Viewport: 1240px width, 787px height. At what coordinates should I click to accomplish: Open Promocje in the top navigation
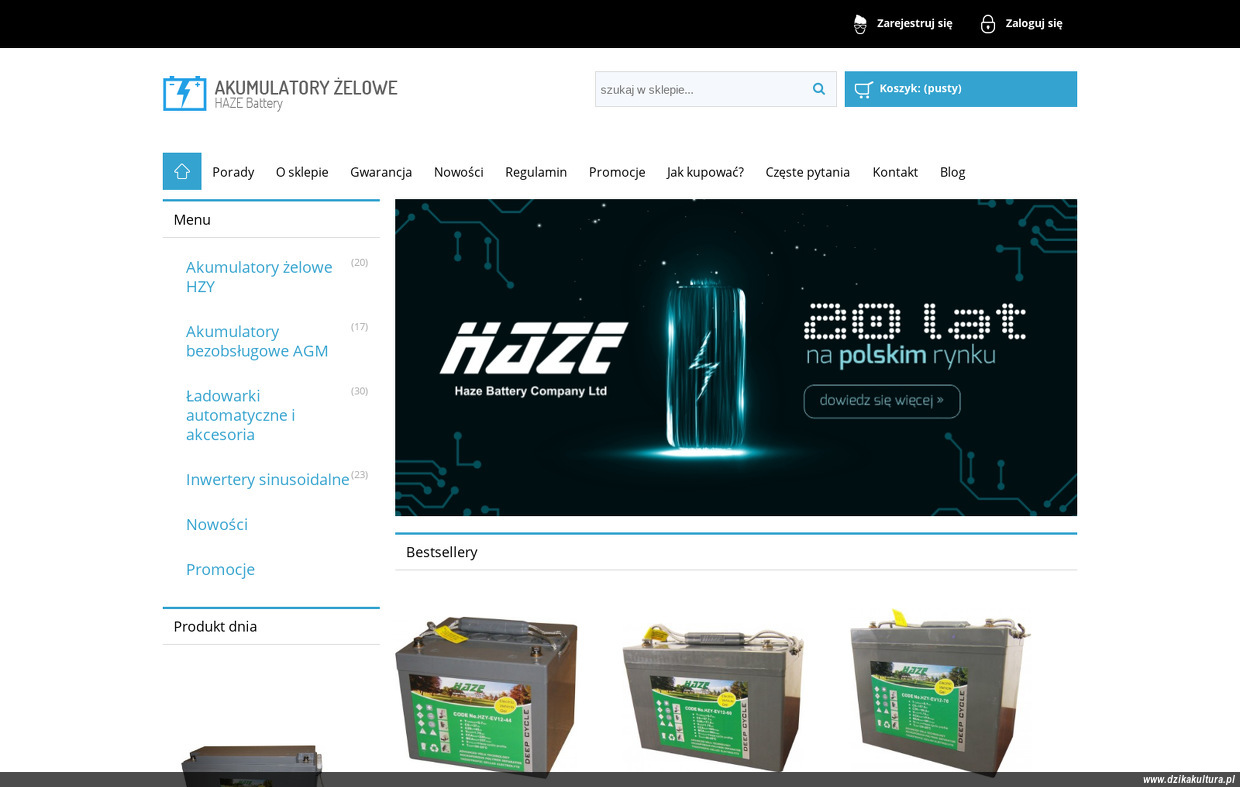617,172
